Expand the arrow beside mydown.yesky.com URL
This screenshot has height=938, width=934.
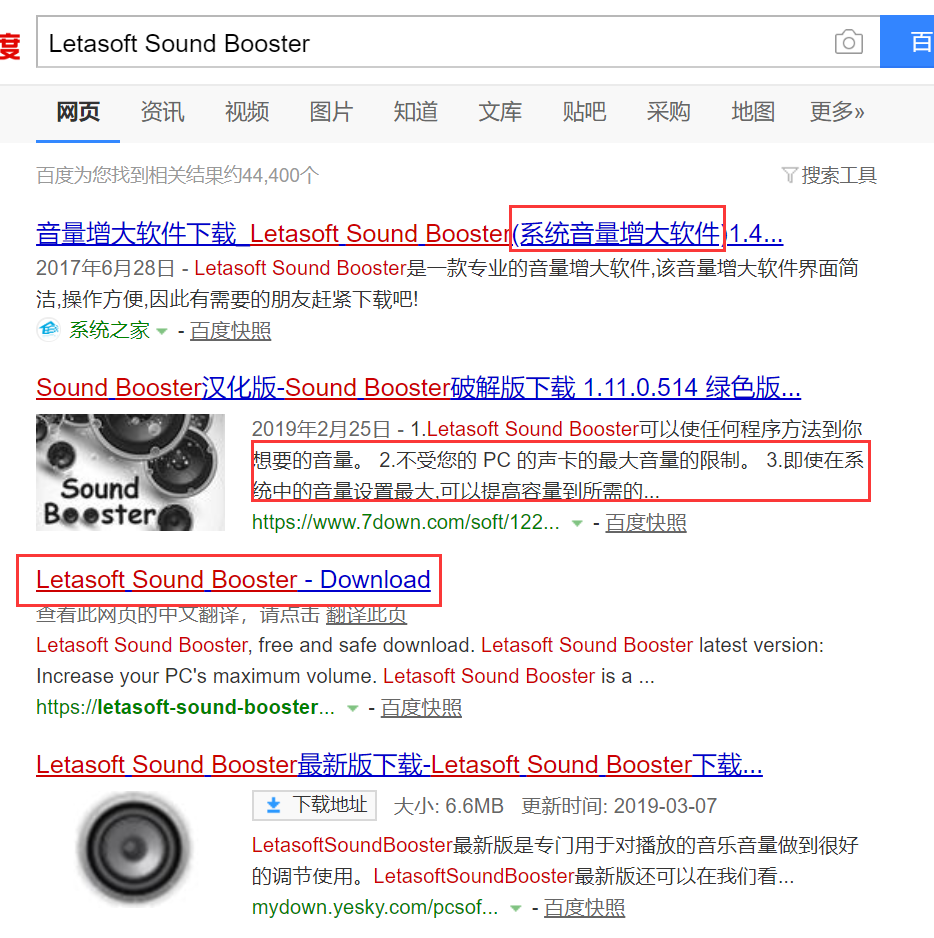[x=516, y=909]
